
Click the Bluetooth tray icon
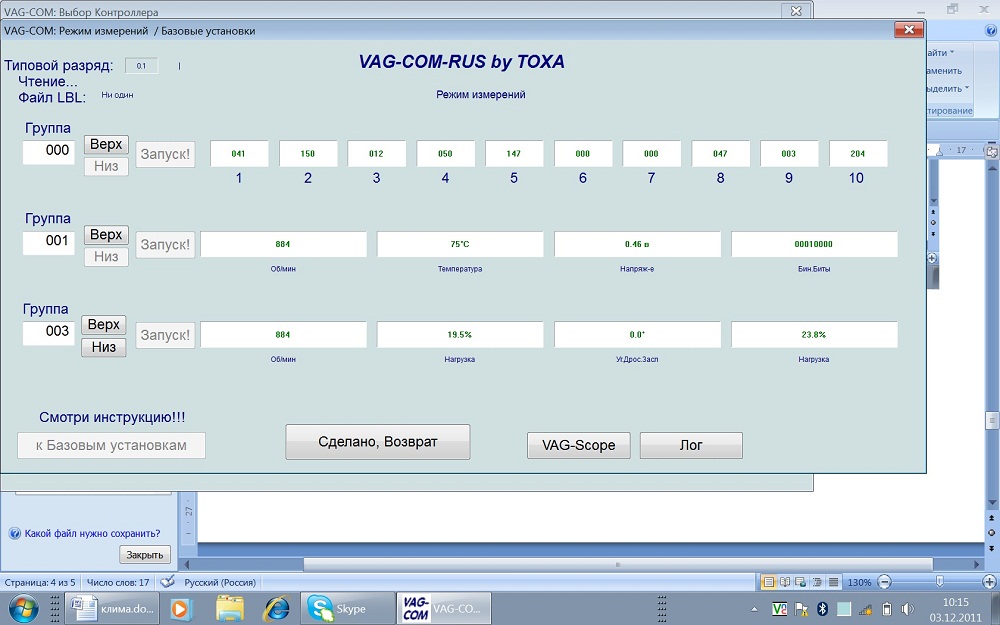click(822, 609)
